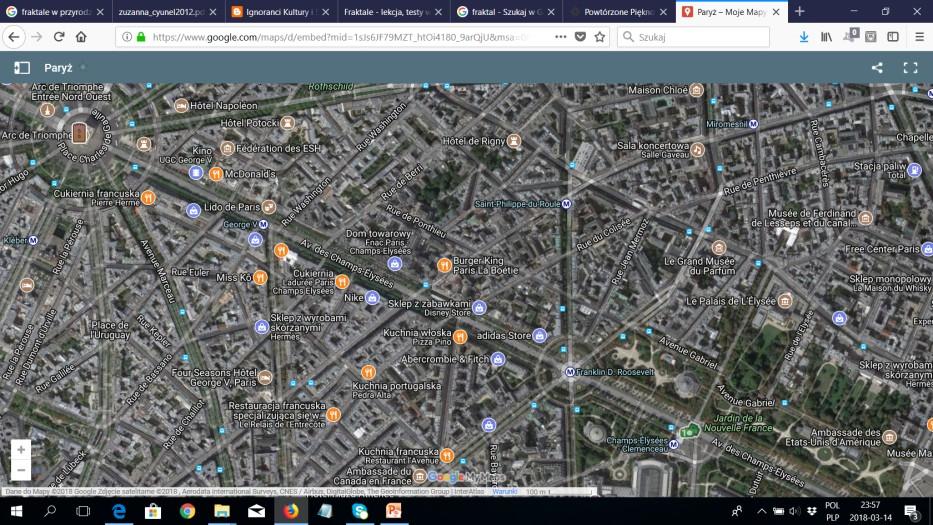This screenshot has height=525, width=933.
Task: Open the Hôtel de Rigny marker
Action: pyautogui.click(x=514, y=141)
